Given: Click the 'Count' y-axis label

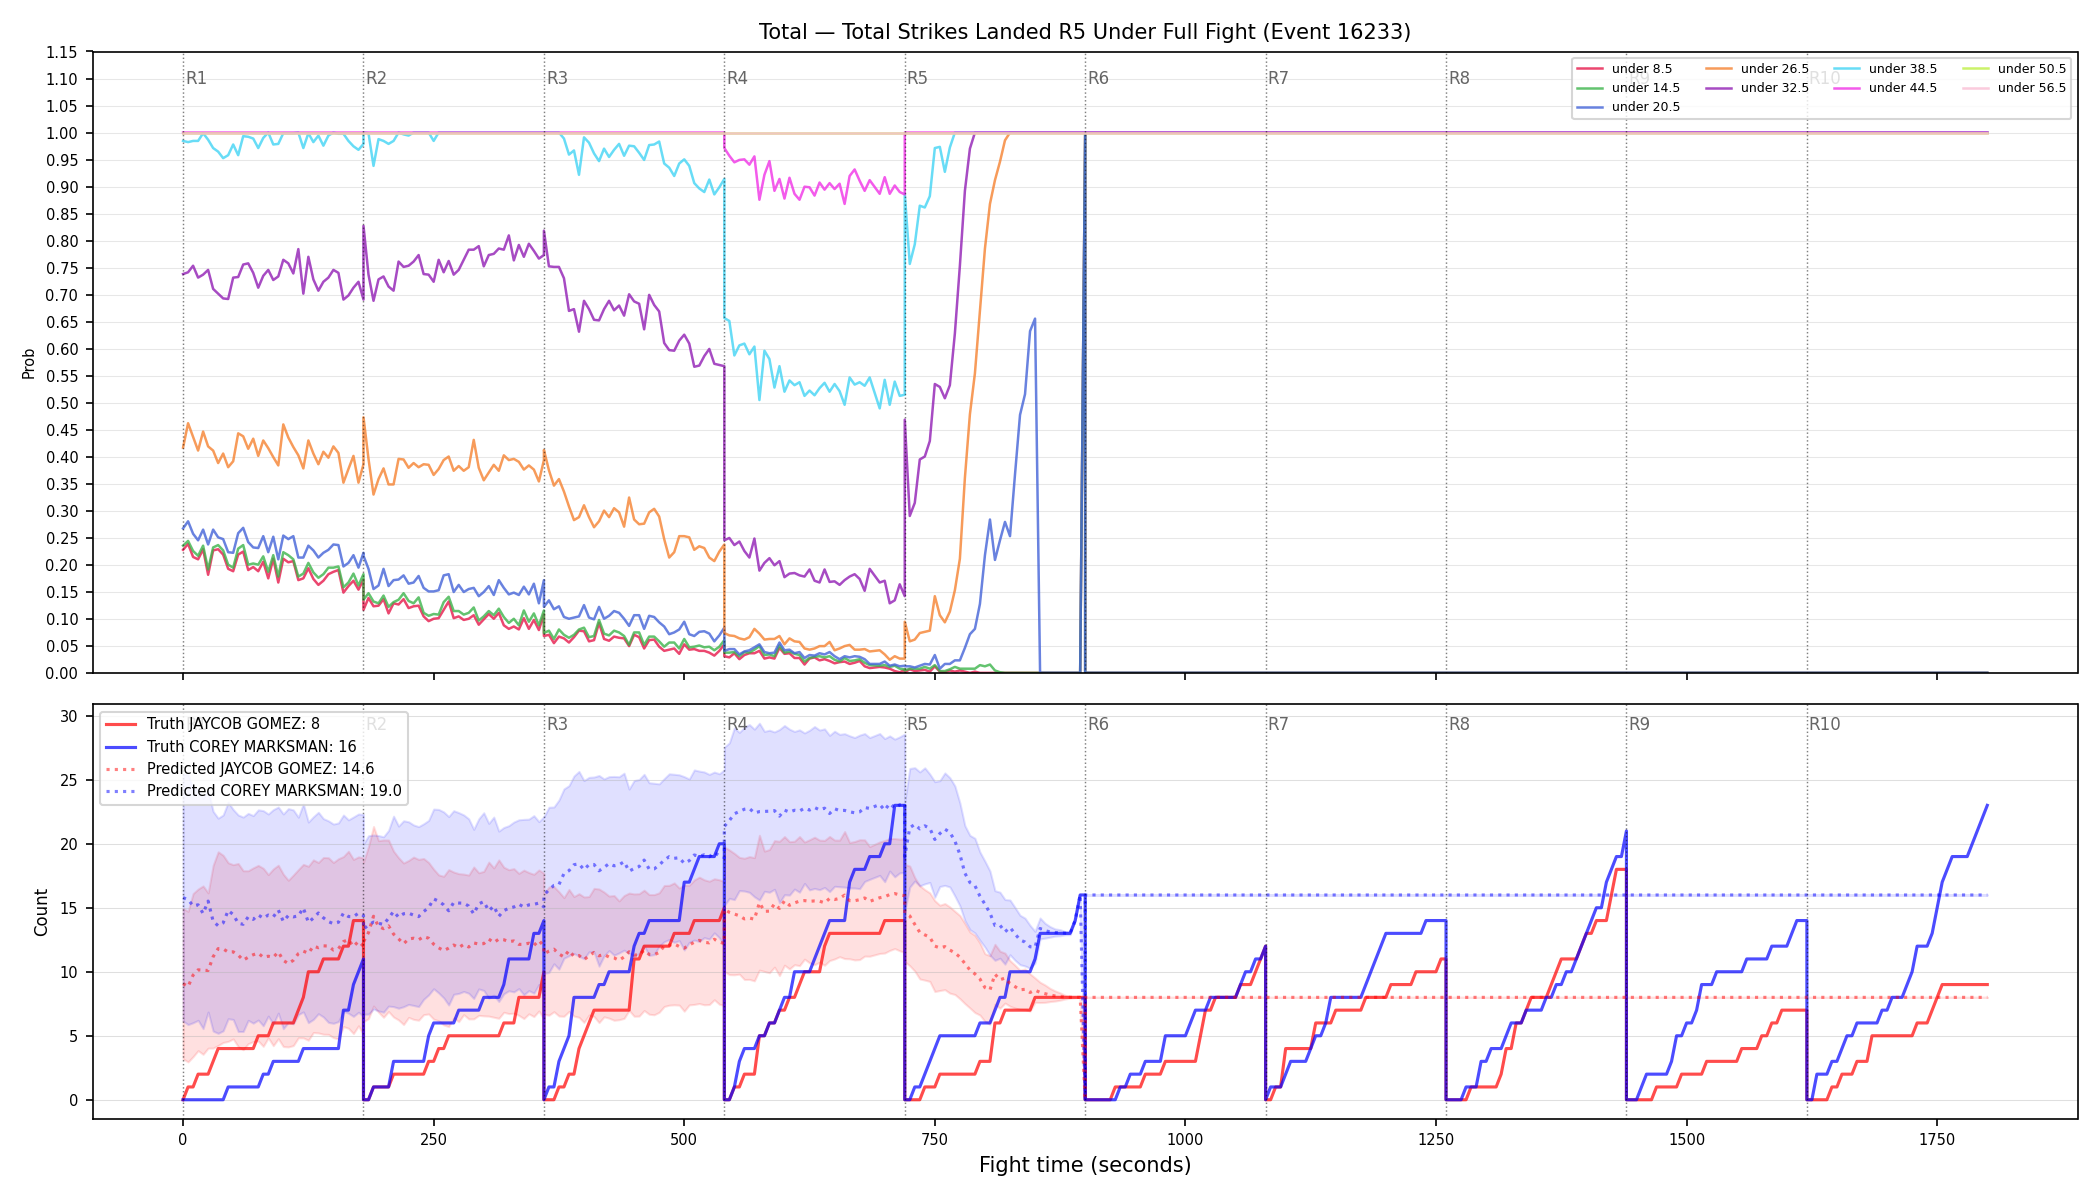Looking at the screenshot, I should pos(41,912).
